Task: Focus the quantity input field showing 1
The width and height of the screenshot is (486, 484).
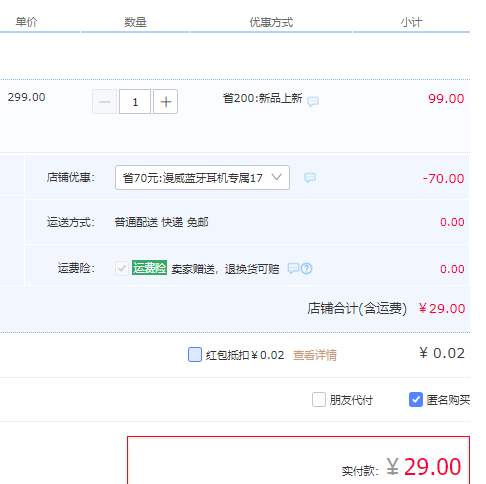Action: [135, 102]
